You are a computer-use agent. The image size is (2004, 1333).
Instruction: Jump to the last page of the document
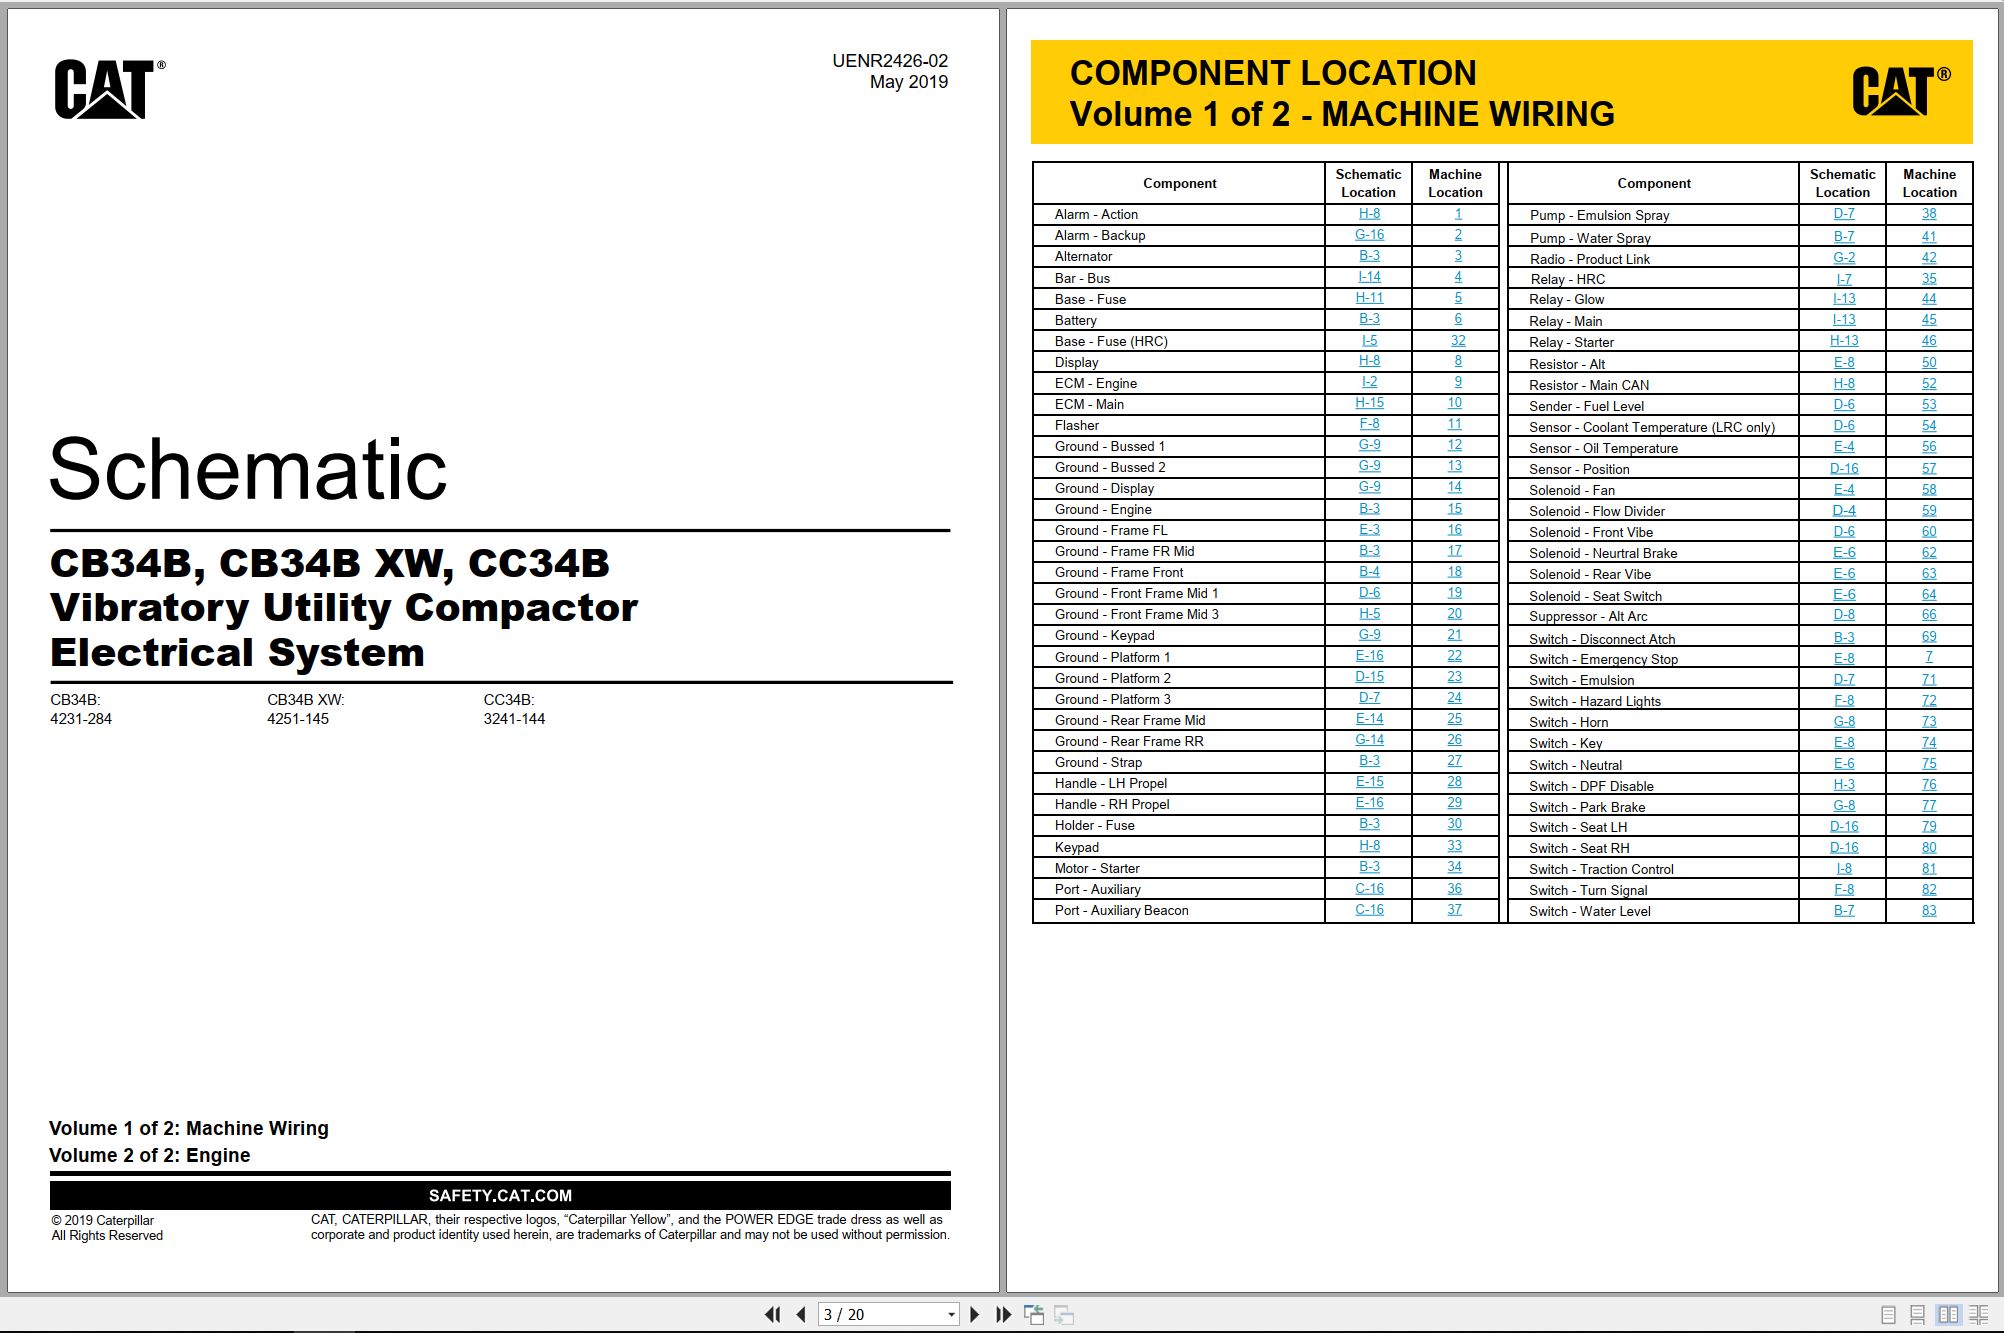1003,1314
